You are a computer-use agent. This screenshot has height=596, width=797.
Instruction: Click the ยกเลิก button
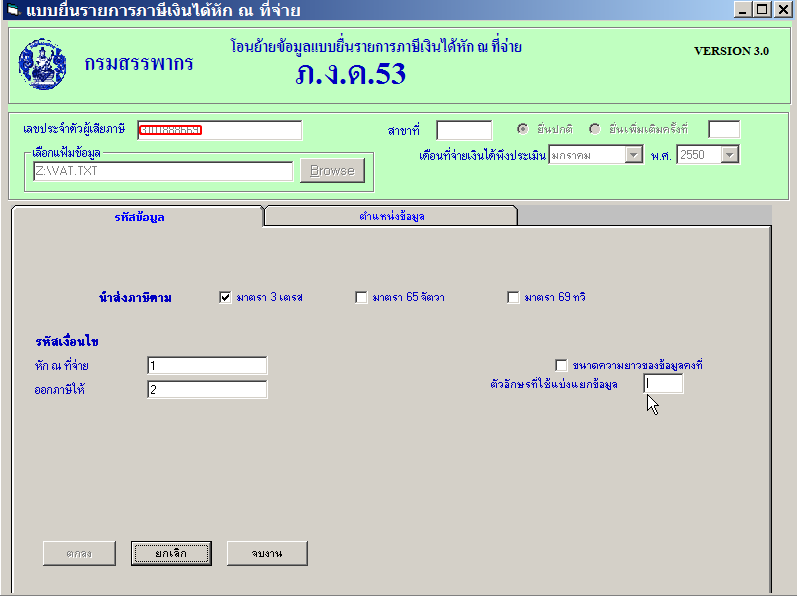click(x=171, y=553)
